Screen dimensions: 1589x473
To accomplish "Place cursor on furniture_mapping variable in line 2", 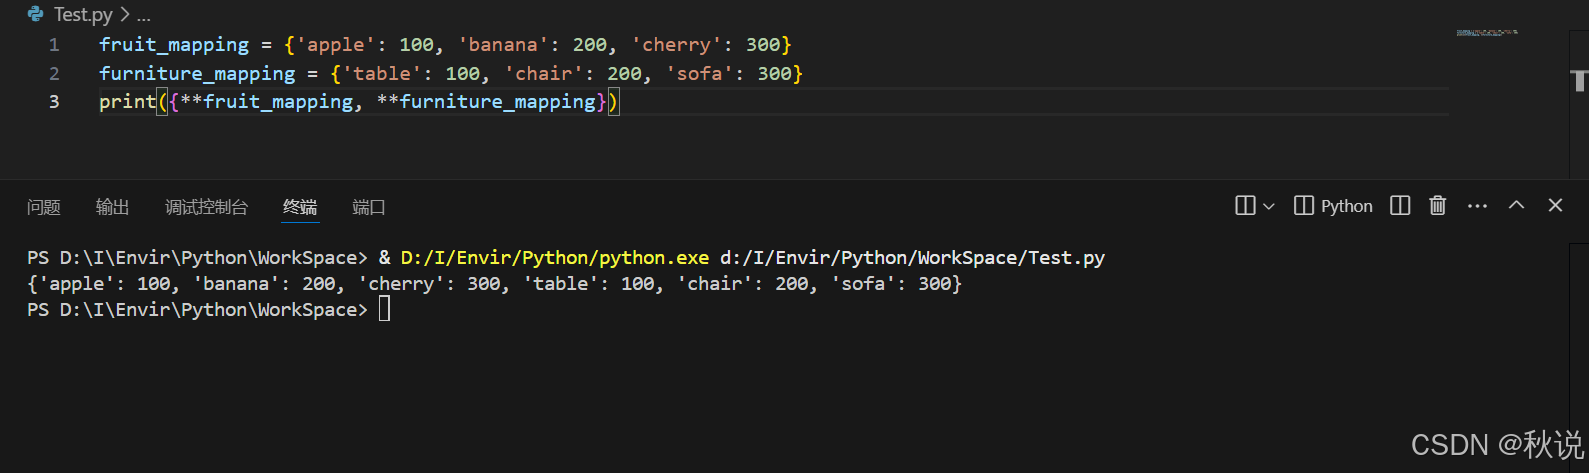I will [197, 73].
